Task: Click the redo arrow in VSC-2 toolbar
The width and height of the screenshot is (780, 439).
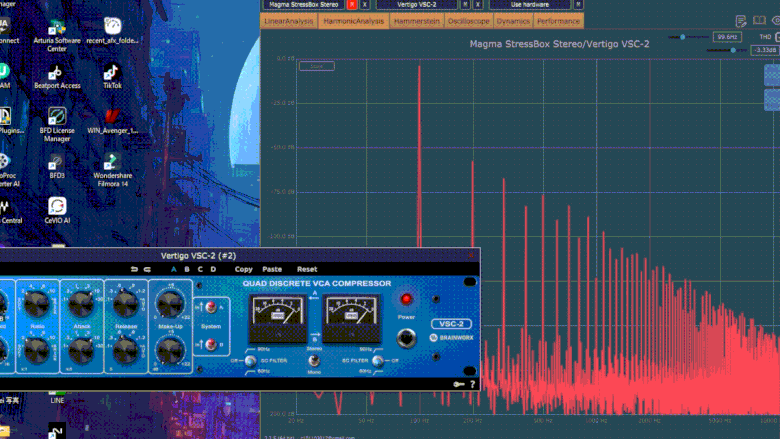Action: [x=147, y=269]
